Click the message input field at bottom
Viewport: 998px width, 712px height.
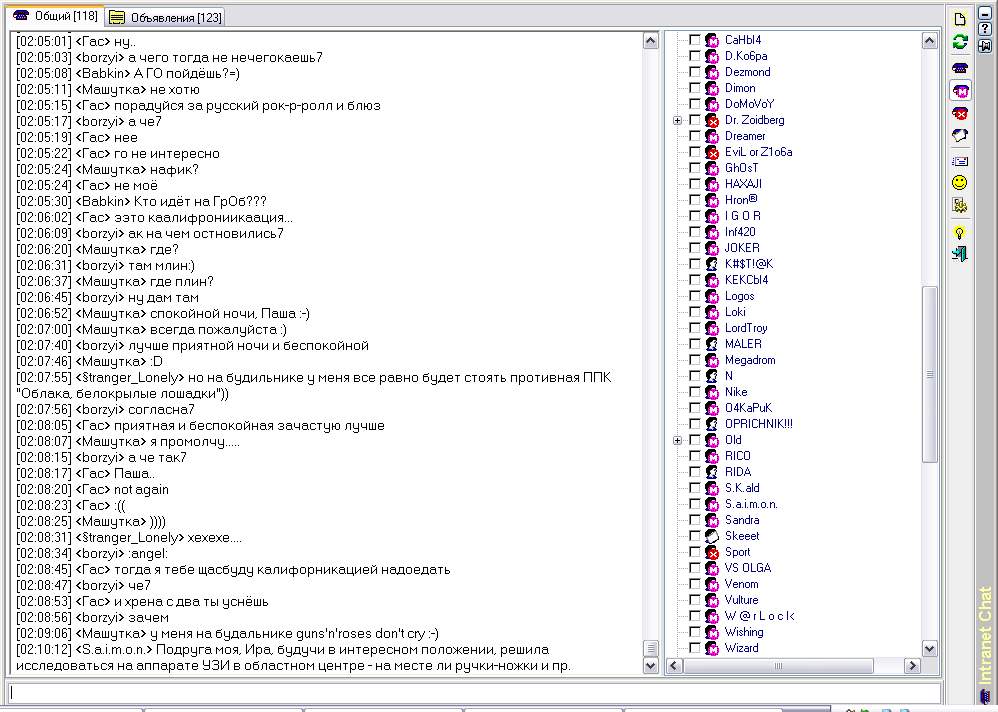point(474,692)
